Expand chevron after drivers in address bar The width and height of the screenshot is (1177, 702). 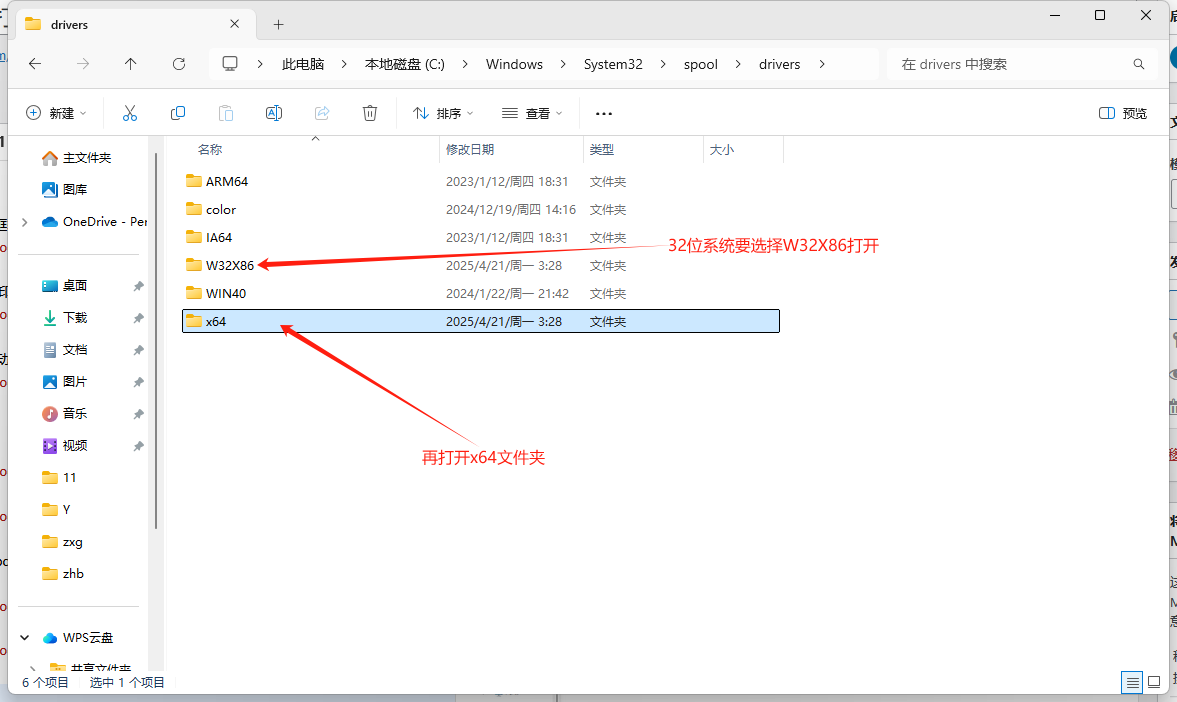(822, 65)
